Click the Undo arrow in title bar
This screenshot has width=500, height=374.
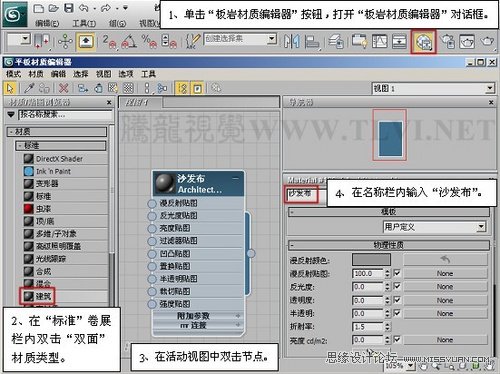tap(84, 8)
